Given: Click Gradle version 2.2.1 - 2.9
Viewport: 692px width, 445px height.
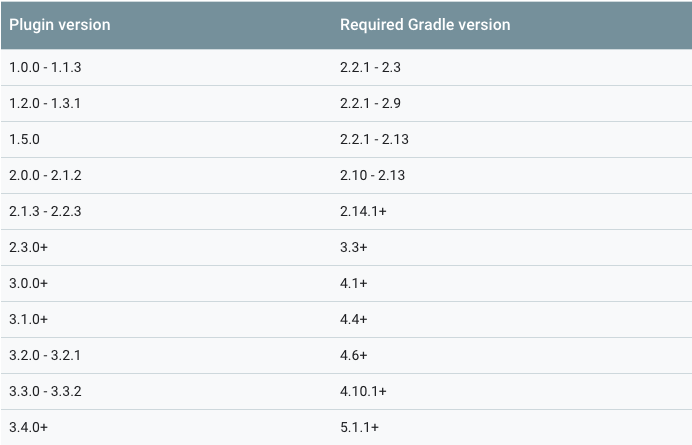Looking at the screenshot, I should click(370, 103).
